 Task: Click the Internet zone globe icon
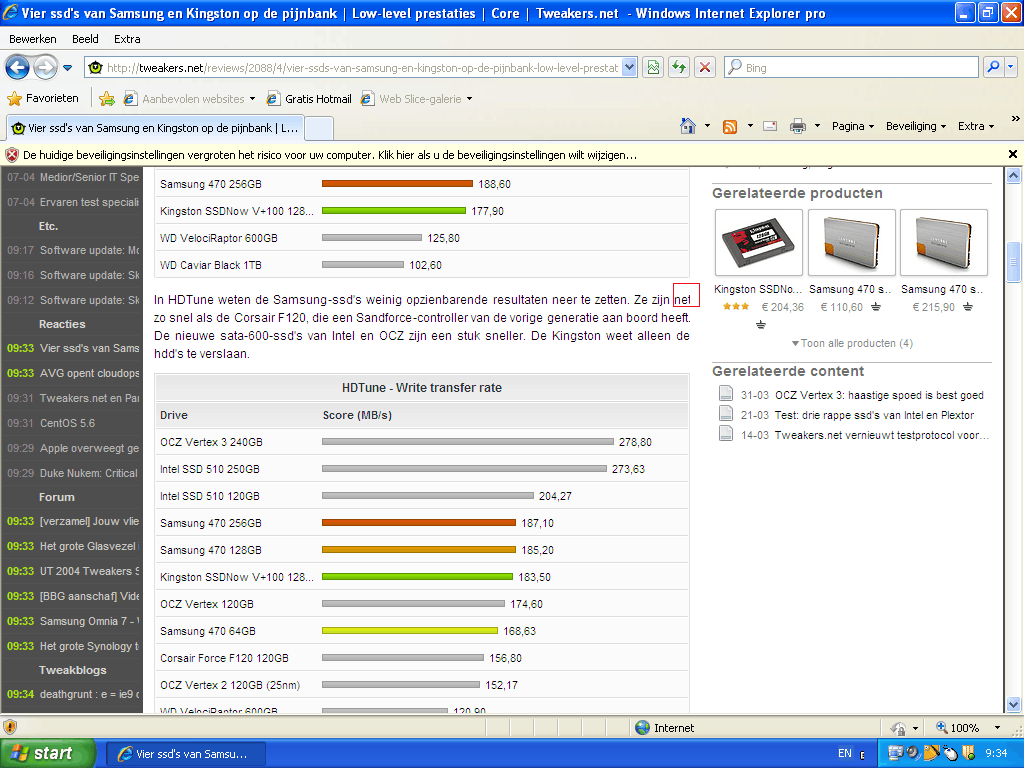click(x=643, y=728)
